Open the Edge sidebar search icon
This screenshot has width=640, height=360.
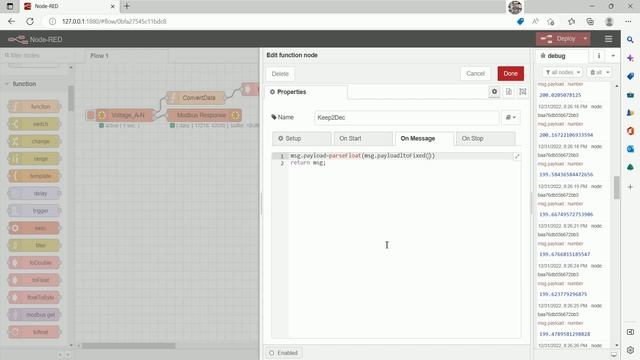point(630,40)
